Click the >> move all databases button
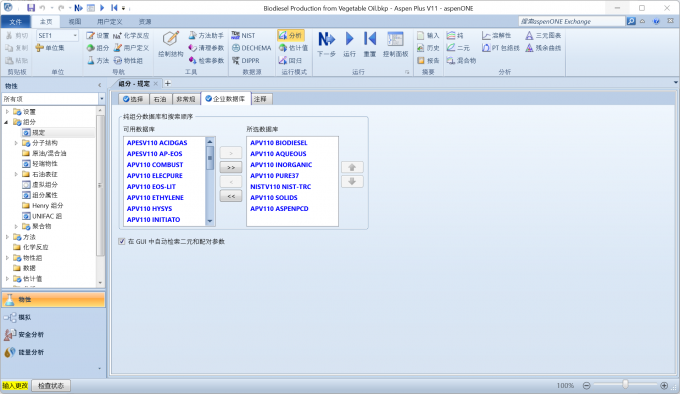Viewport: 680px width, 394px height. click(231, 167)
